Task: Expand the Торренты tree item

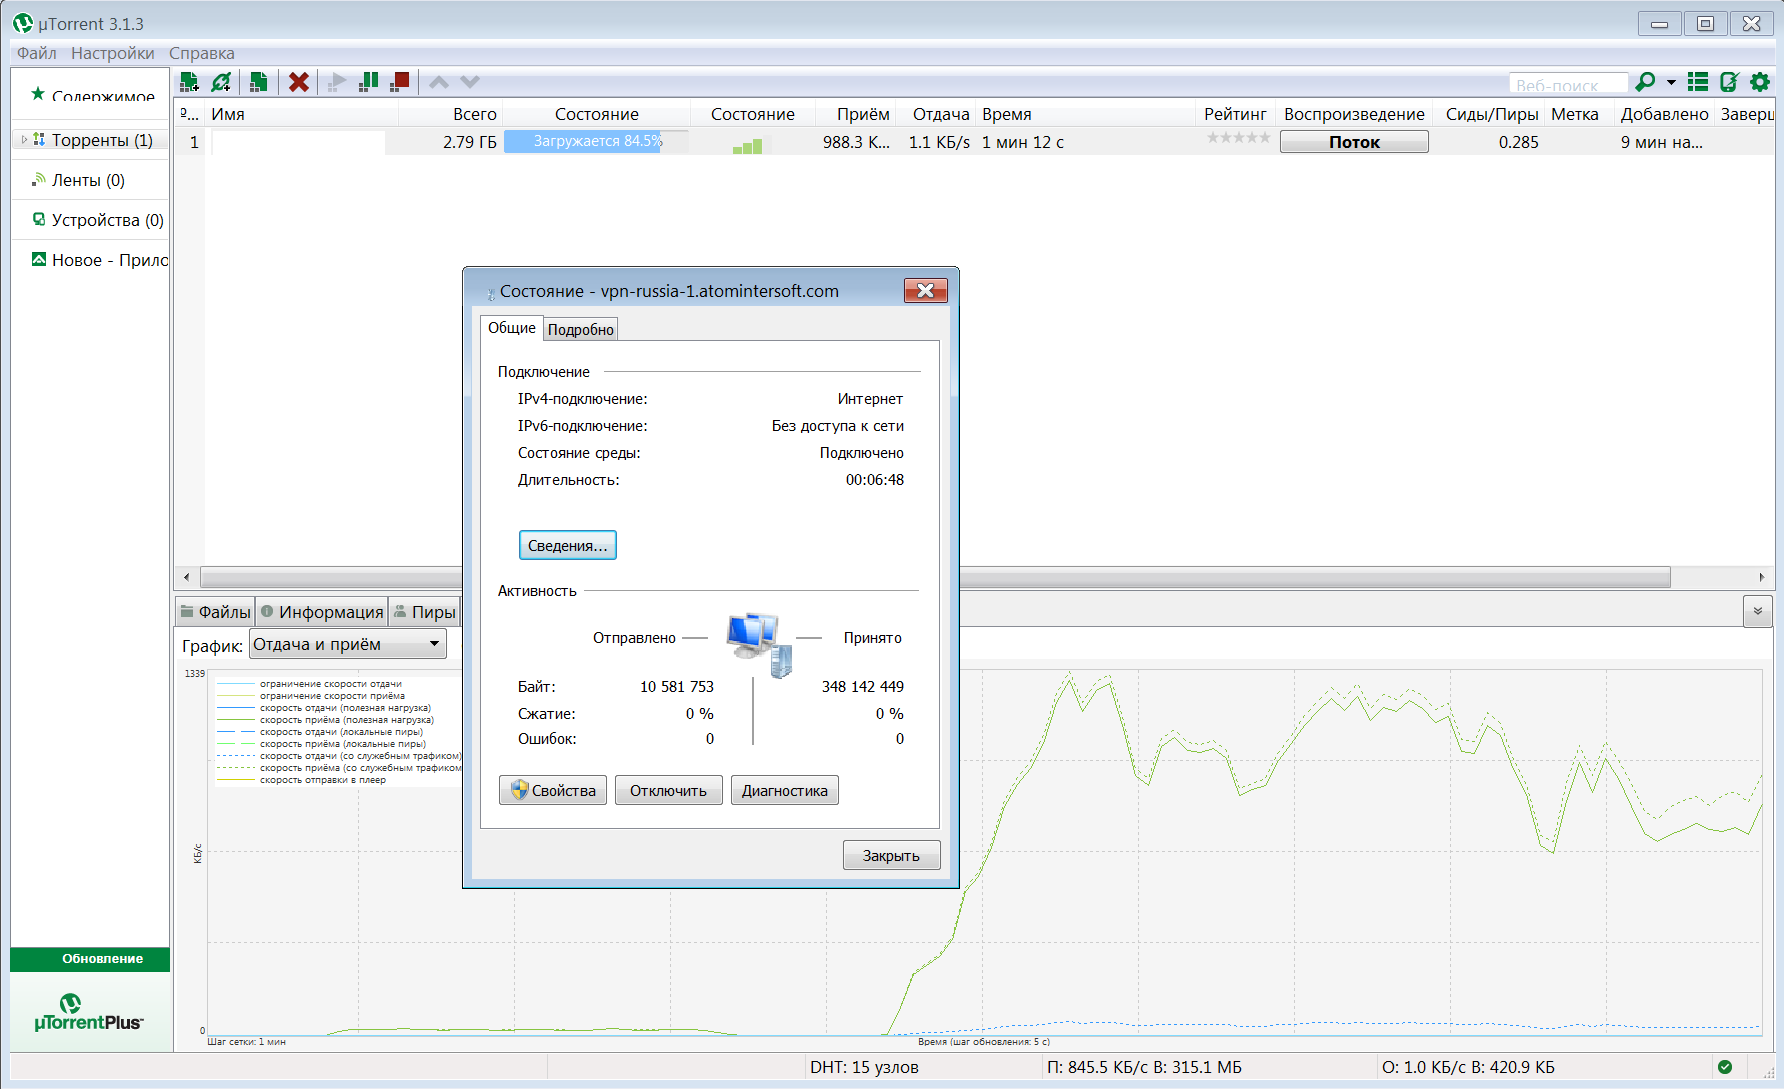Action: (x=24, y=140)
